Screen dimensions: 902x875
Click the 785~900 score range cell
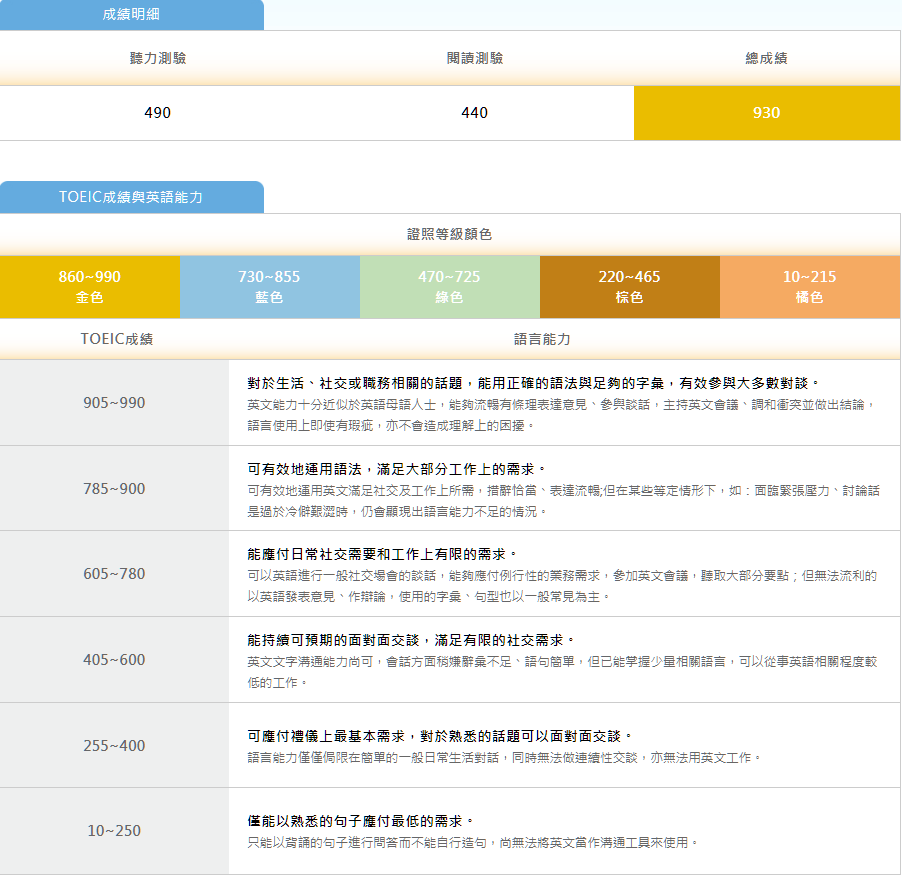click(x=114, y=488)
